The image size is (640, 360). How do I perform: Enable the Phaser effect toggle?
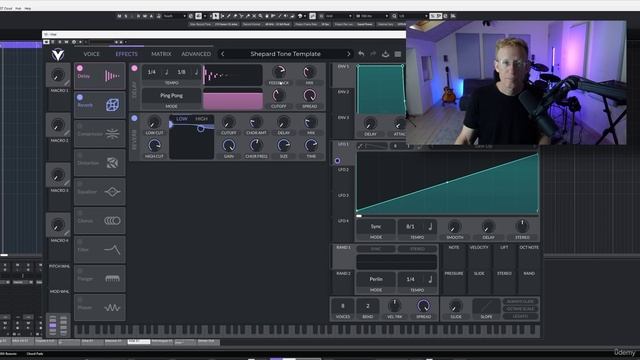[80, 300]
